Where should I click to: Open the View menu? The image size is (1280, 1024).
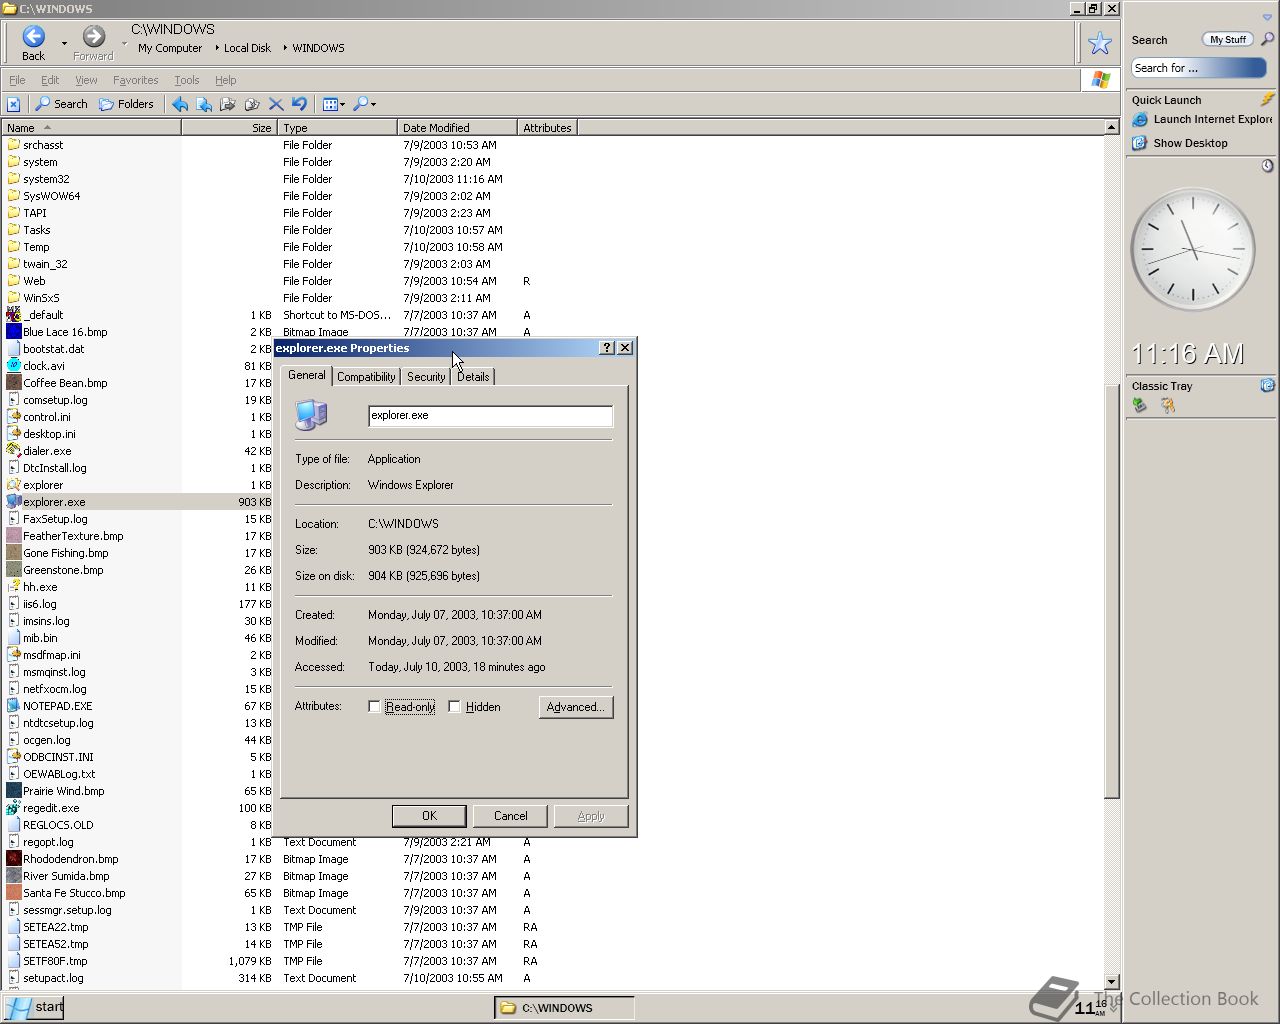coord(86,80)
